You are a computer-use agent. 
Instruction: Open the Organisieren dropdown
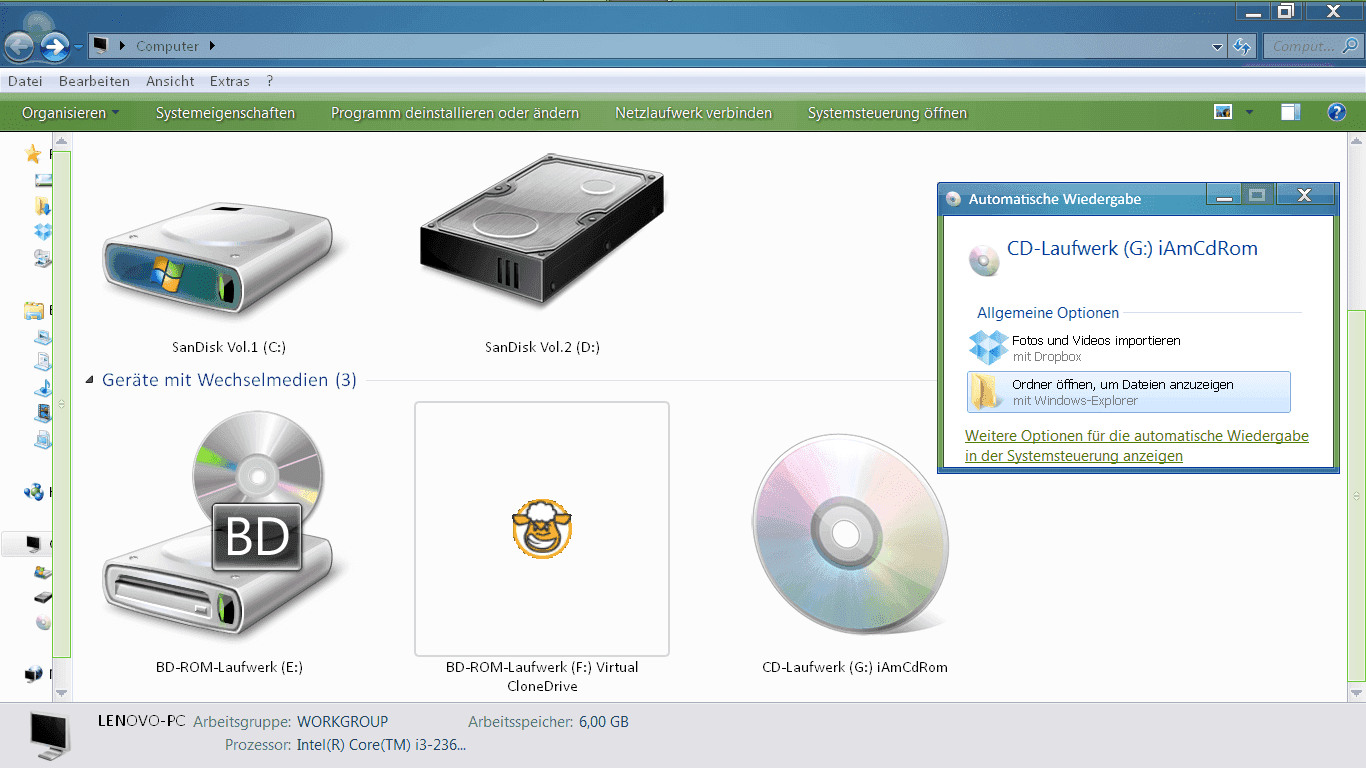click(x=70, y=113)
